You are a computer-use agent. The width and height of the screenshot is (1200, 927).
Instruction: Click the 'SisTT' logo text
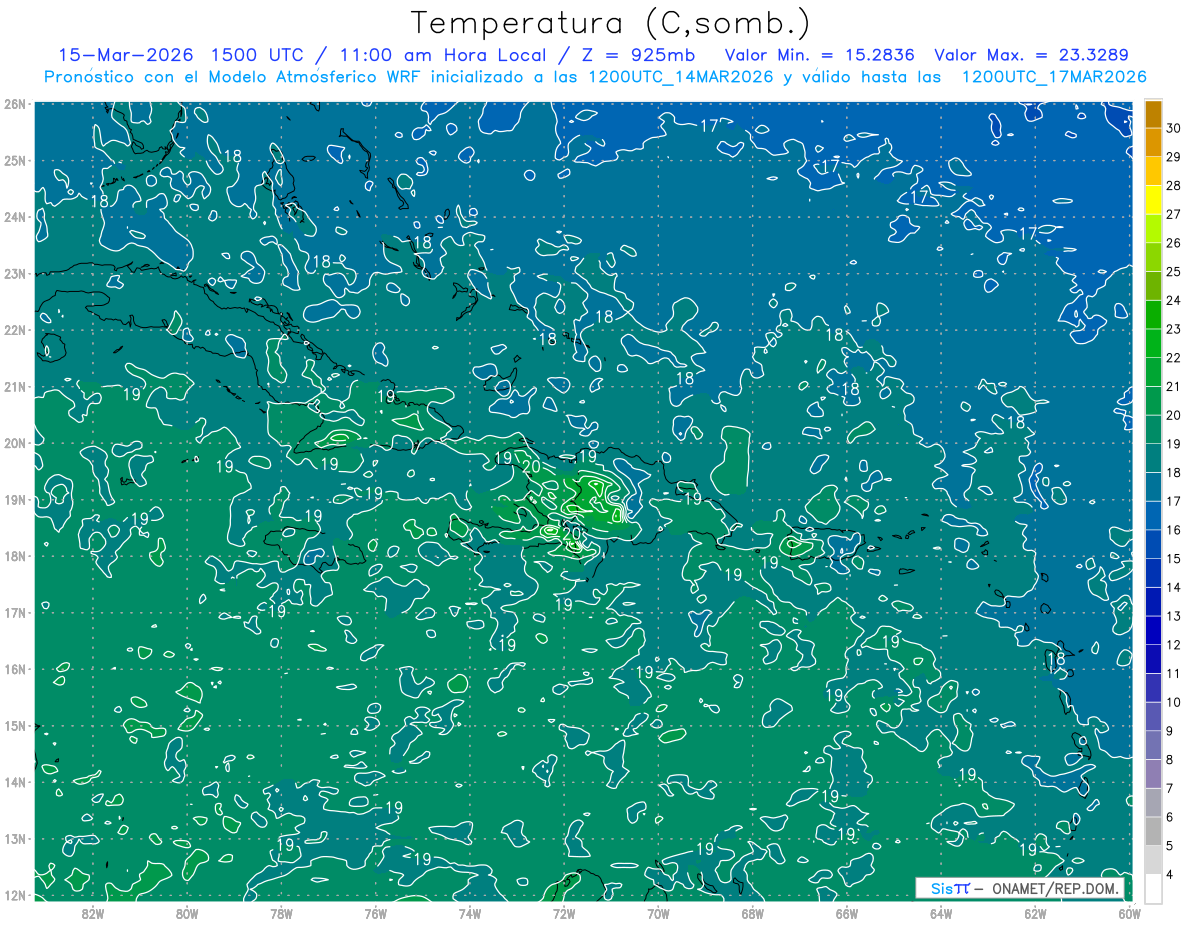coord(950,889)
